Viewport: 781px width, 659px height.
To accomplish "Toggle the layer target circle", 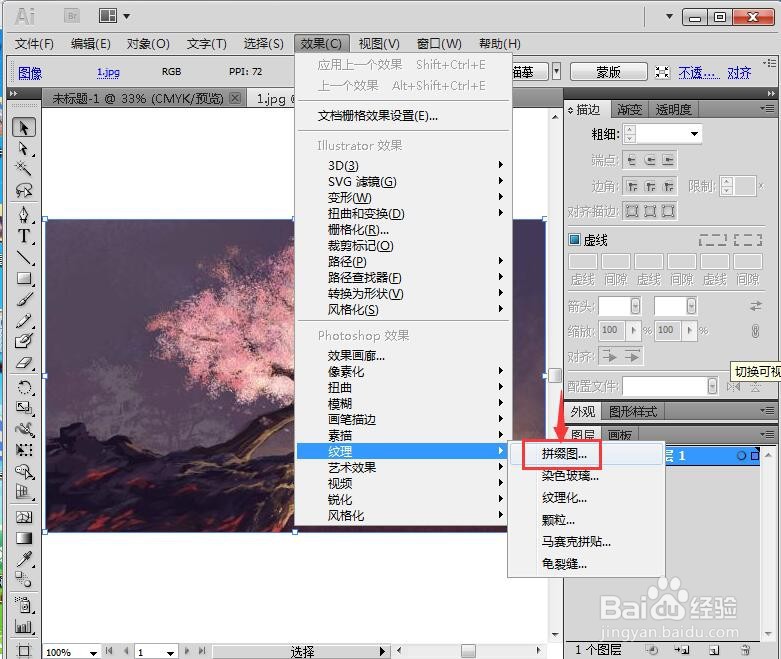I will 741,455.
